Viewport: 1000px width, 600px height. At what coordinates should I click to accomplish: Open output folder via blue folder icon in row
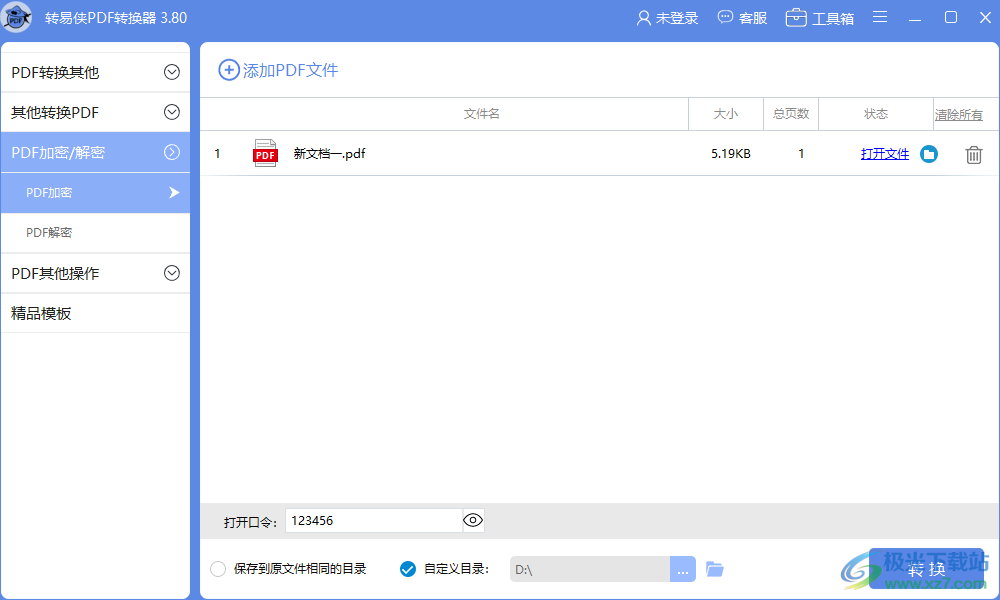click(x=929, y=154)
